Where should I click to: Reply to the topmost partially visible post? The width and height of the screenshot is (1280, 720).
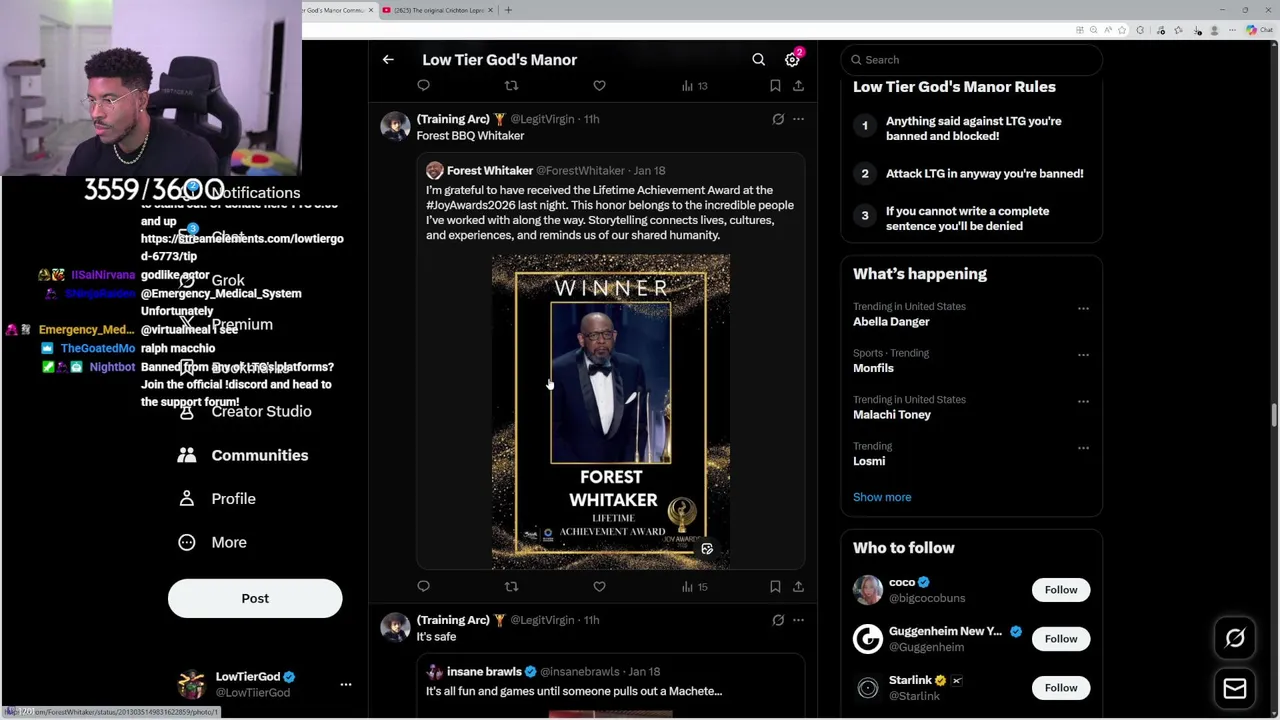pyautogui.click(x=423, y=86)
